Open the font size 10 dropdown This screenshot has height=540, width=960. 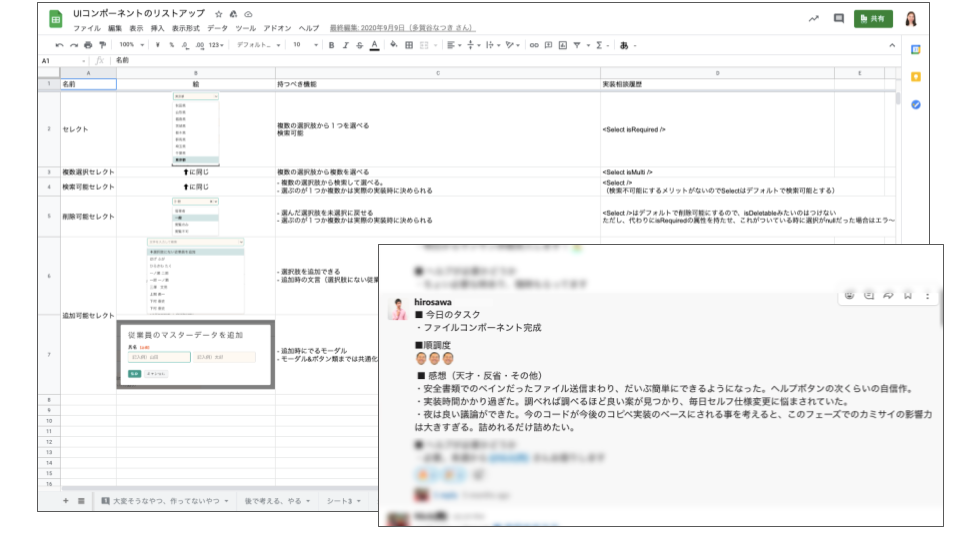(305, 45)
